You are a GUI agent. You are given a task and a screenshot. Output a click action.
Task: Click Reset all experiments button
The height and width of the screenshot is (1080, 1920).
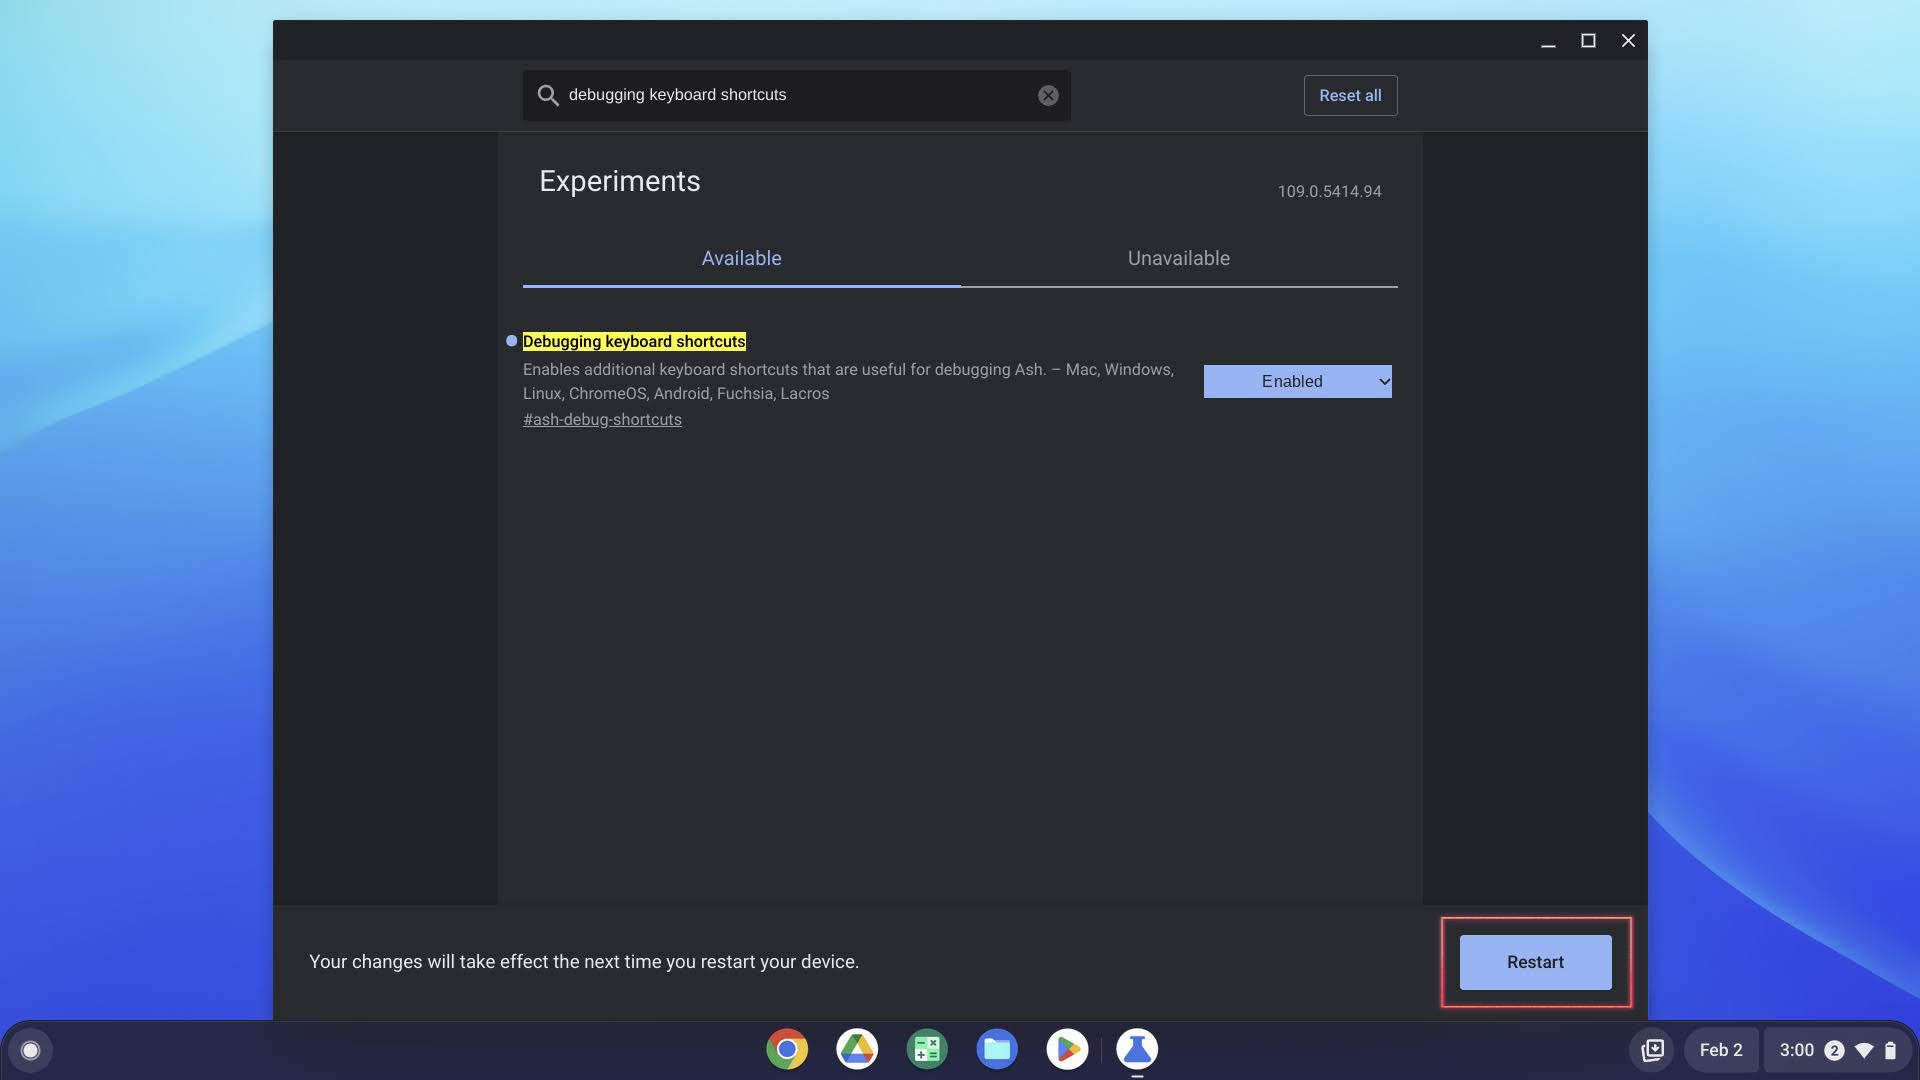pos(1350,94)
